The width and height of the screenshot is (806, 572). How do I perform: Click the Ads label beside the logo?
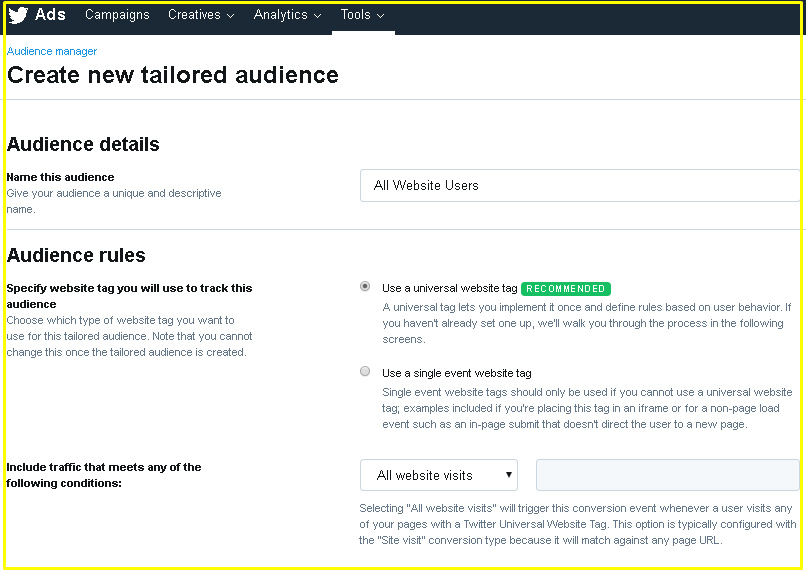point(50,14)
